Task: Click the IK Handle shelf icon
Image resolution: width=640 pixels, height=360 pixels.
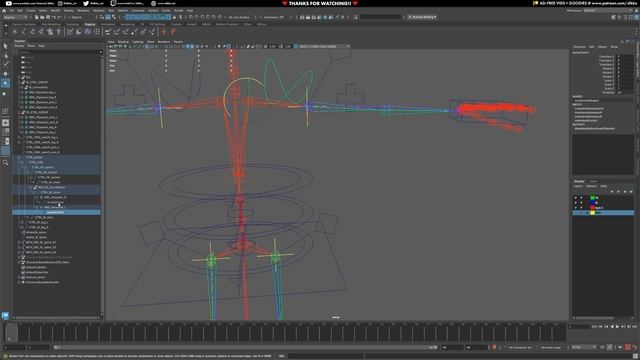Action: [33, 31]
